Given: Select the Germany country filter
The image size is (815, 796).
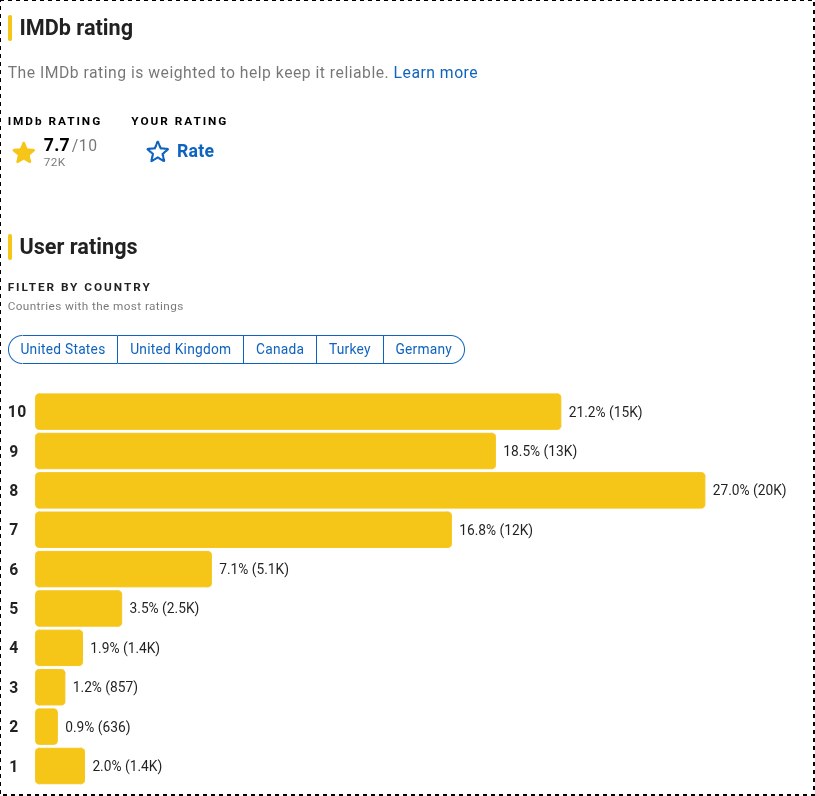Looking at the screenshot, I should tap(424, 349).
